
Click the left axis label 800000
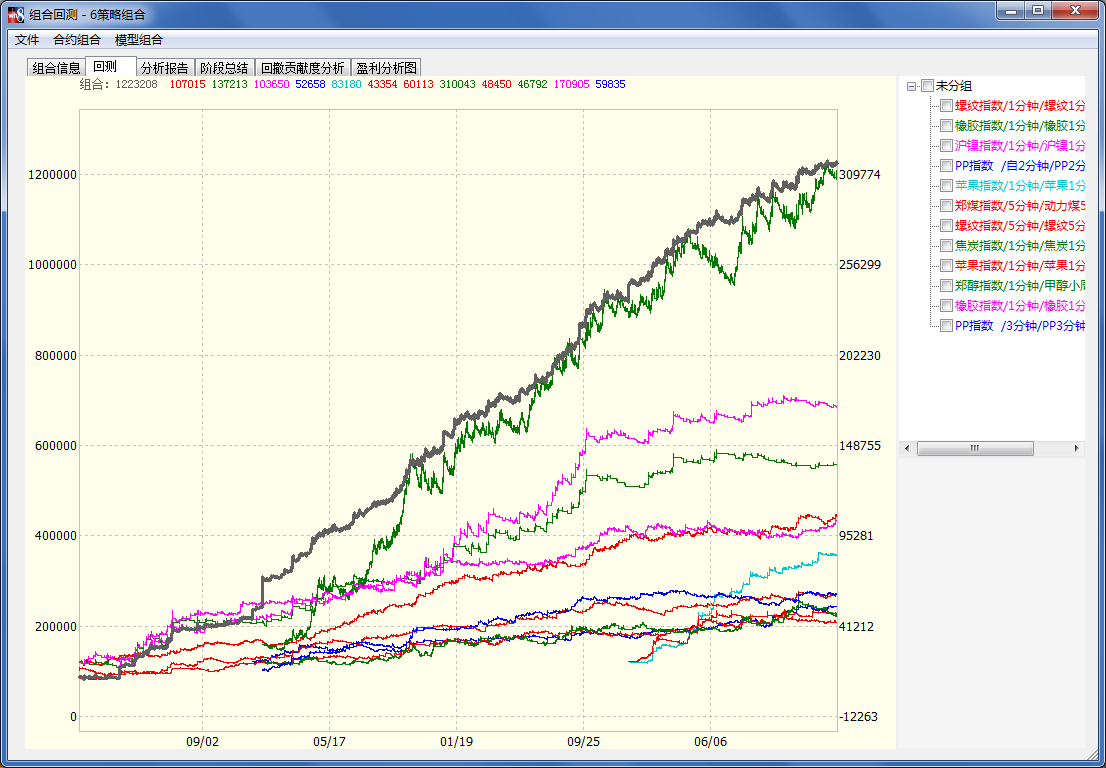coord(56,355)
